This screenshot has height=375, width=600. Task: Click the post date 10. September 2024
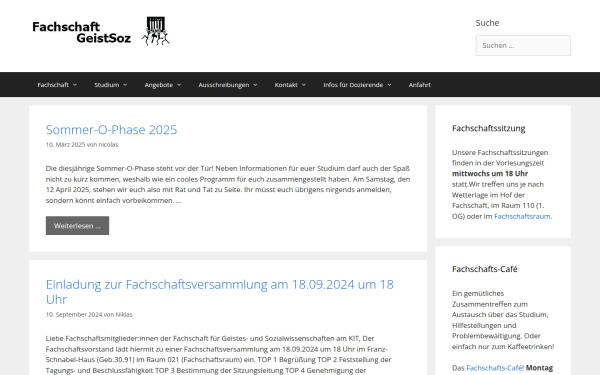[74, 315]
